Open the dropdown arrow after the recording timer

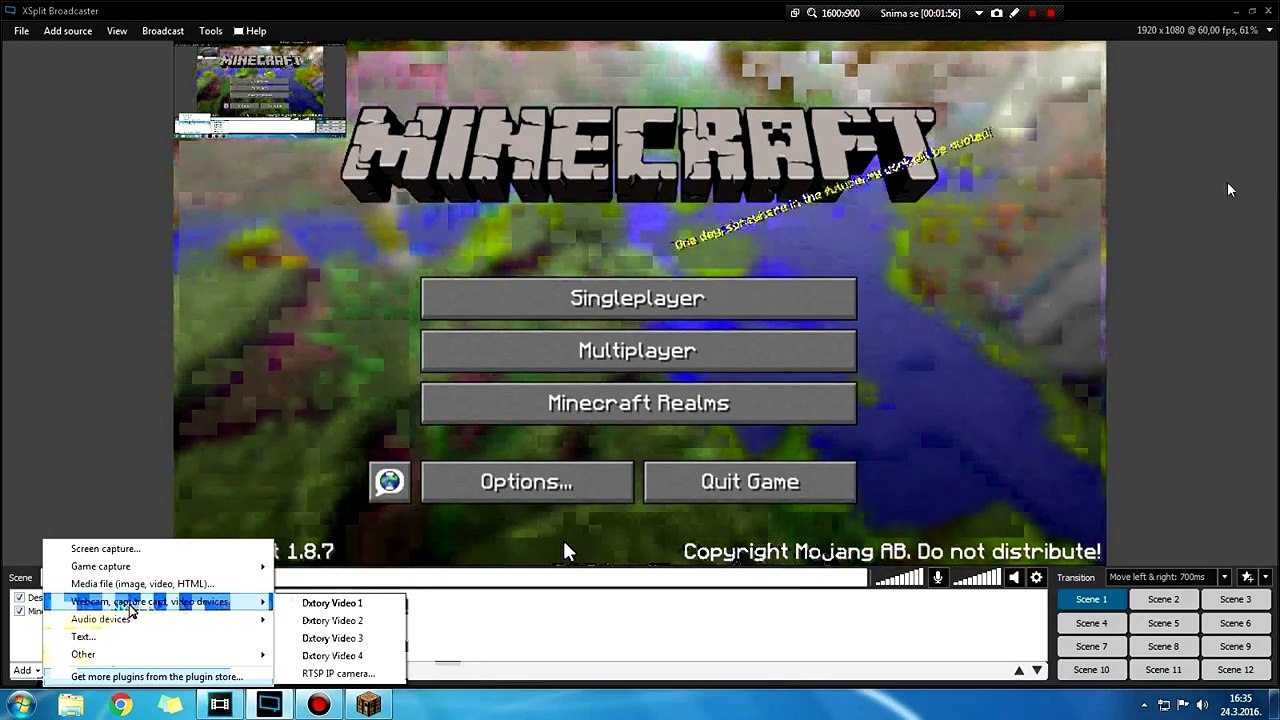[x=978, y=13]
